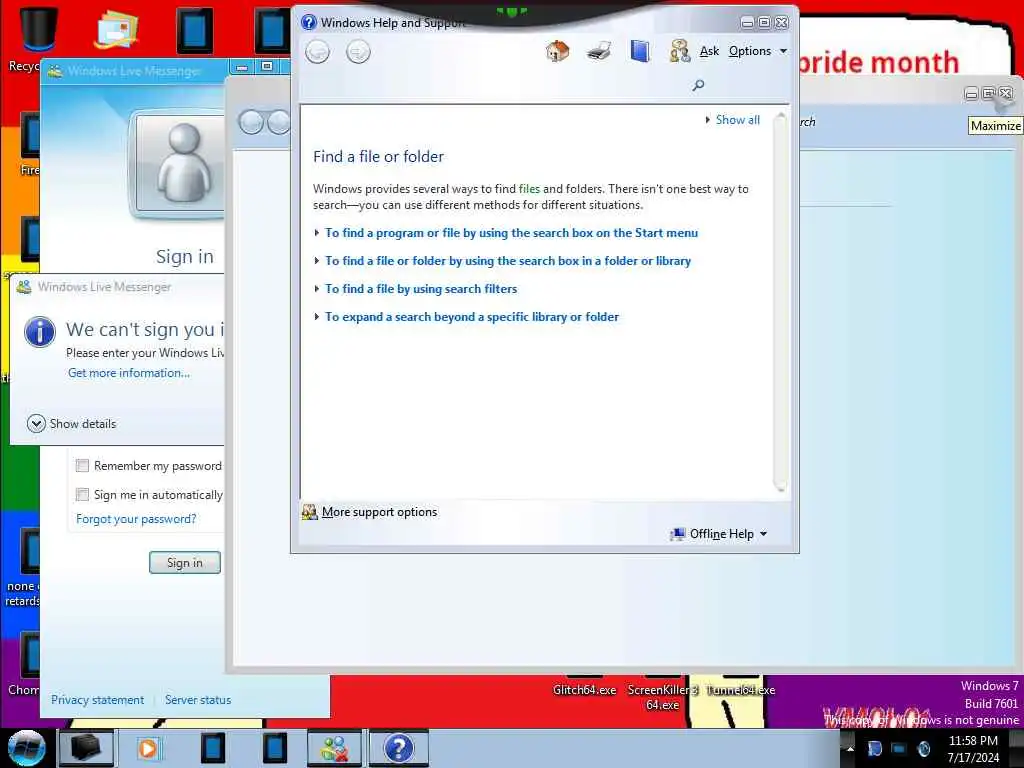The width and height of the screenshot is (1024, 768).
Task: Open the Offline Help dropdown
Action: (719, 534)
